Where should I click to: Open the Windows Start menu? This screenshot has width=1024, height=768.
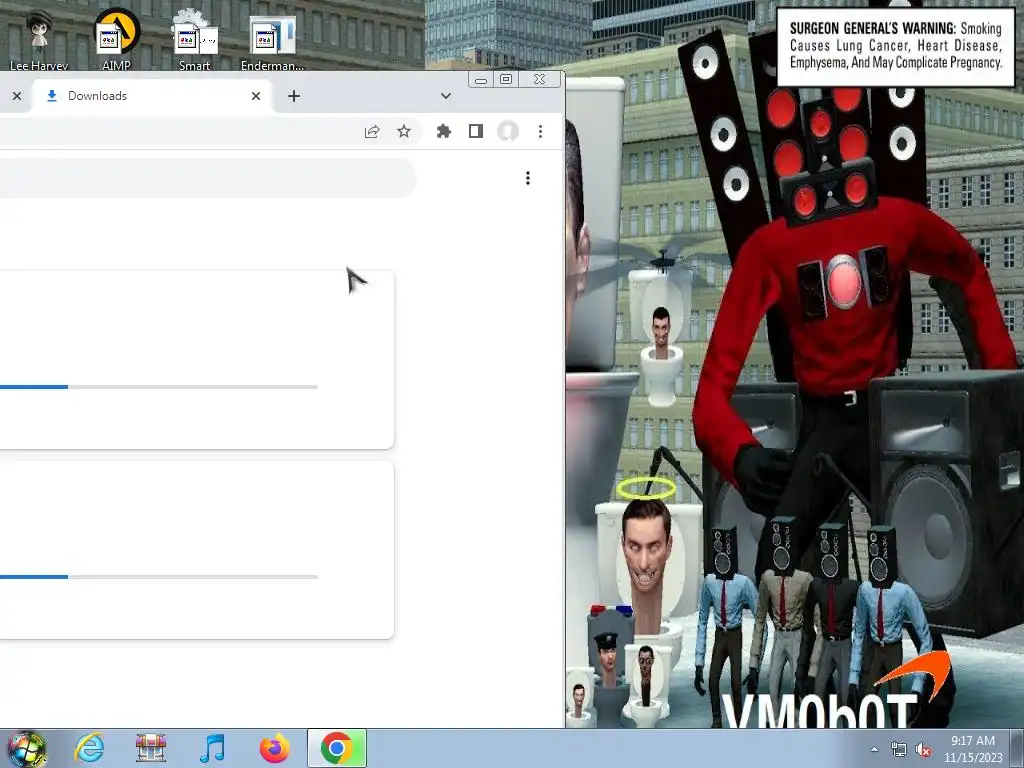[x=27, y=748]
